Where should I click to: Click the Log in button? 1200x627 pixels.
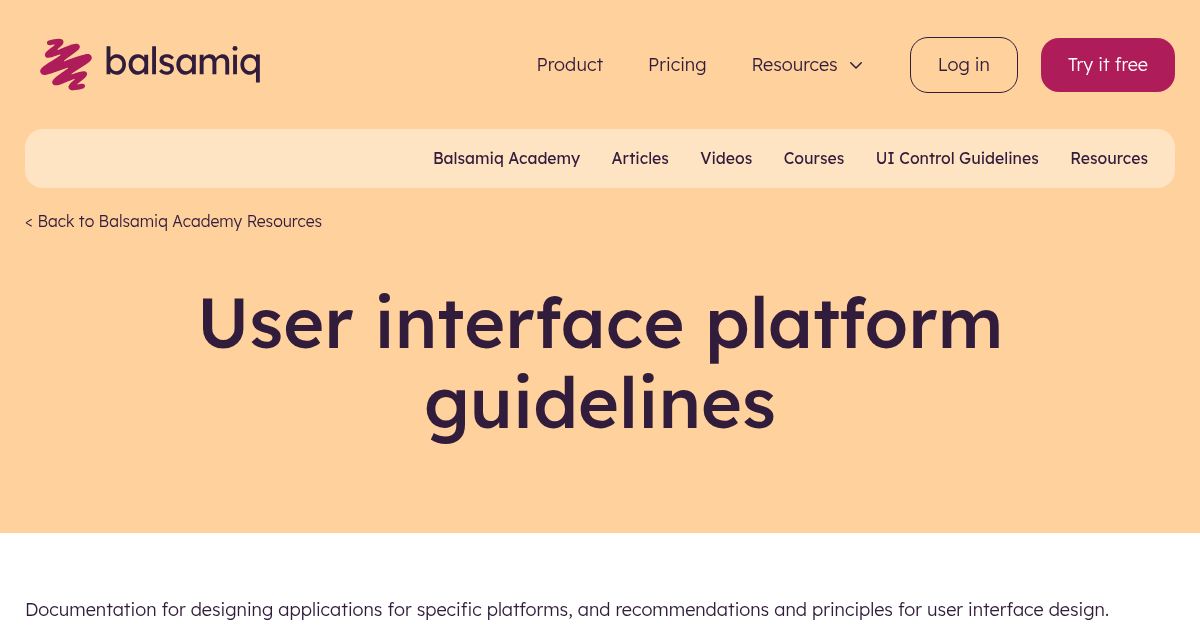point(963,64)
